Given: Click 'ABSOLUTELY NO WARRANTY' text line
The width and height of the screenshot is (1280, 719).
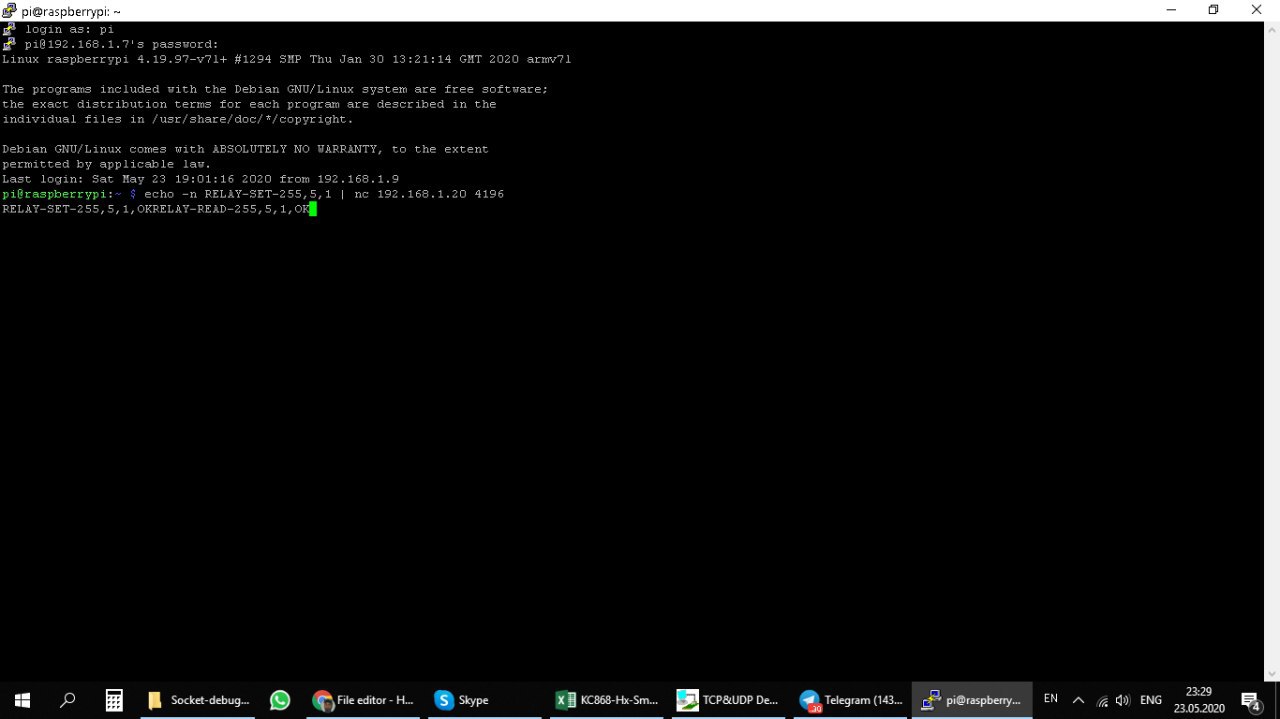Looking at the screenshot, I should click(245, 149).
